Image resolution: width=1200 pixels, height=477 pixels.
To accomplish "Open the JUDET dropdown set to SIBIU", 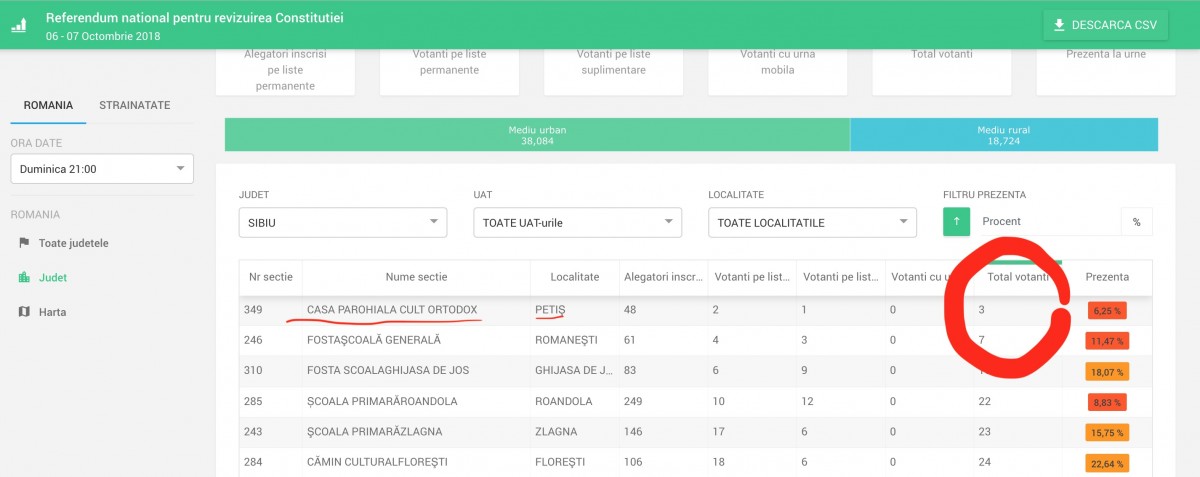I will pos(343,222).
